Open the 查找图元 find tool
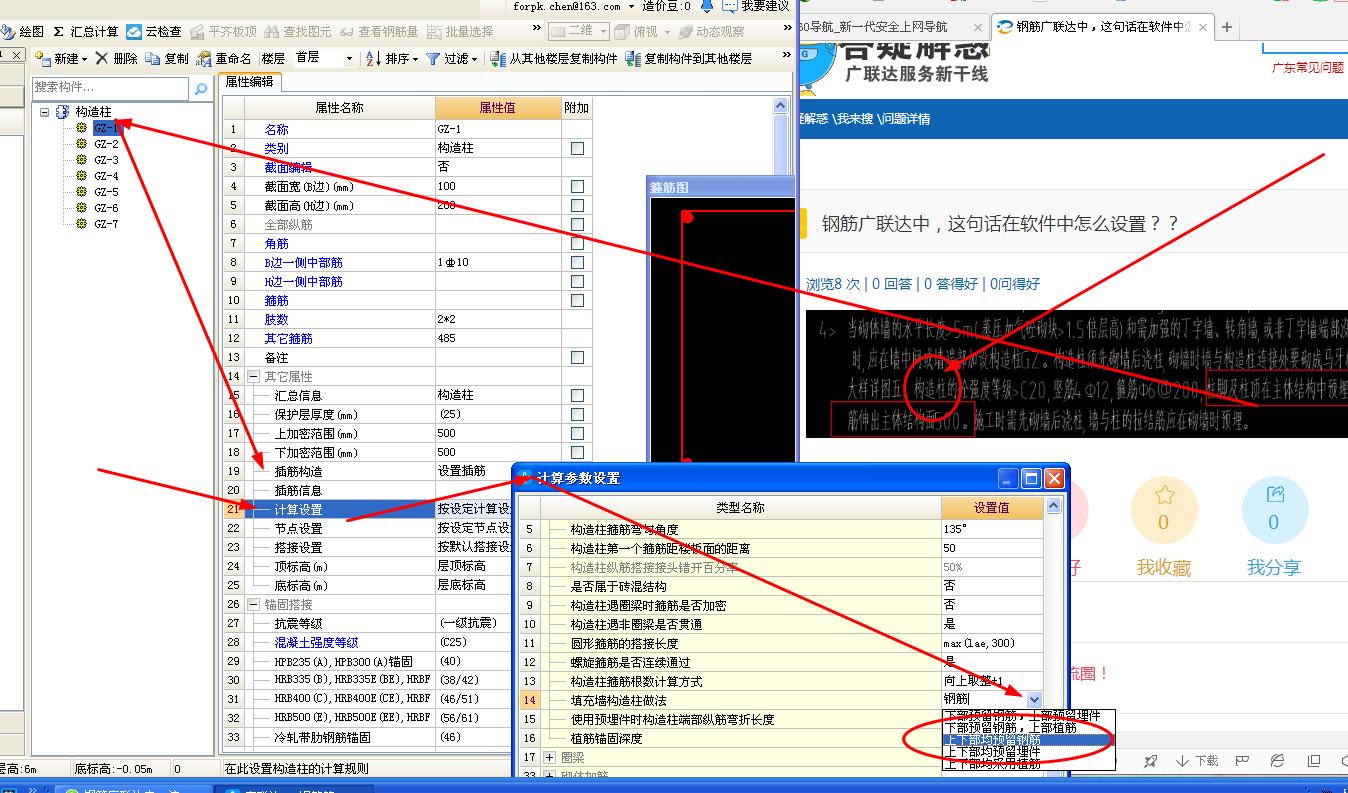This screenshot has height=793, width=1348. 298,32
